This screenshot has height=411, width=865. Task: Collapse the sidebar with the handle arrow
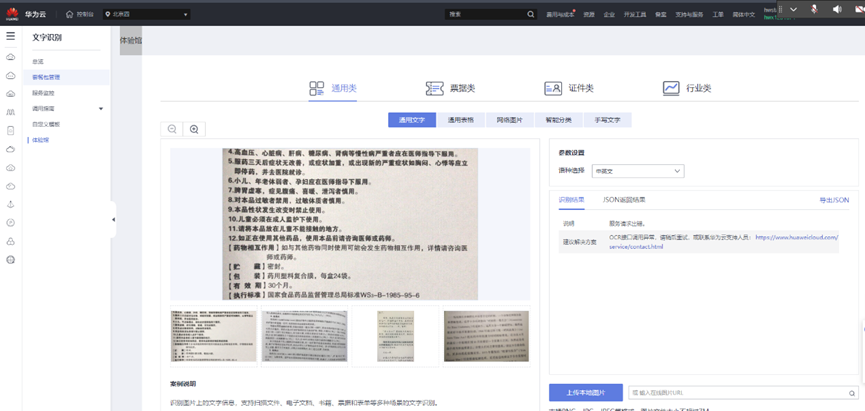pos(113,220)
